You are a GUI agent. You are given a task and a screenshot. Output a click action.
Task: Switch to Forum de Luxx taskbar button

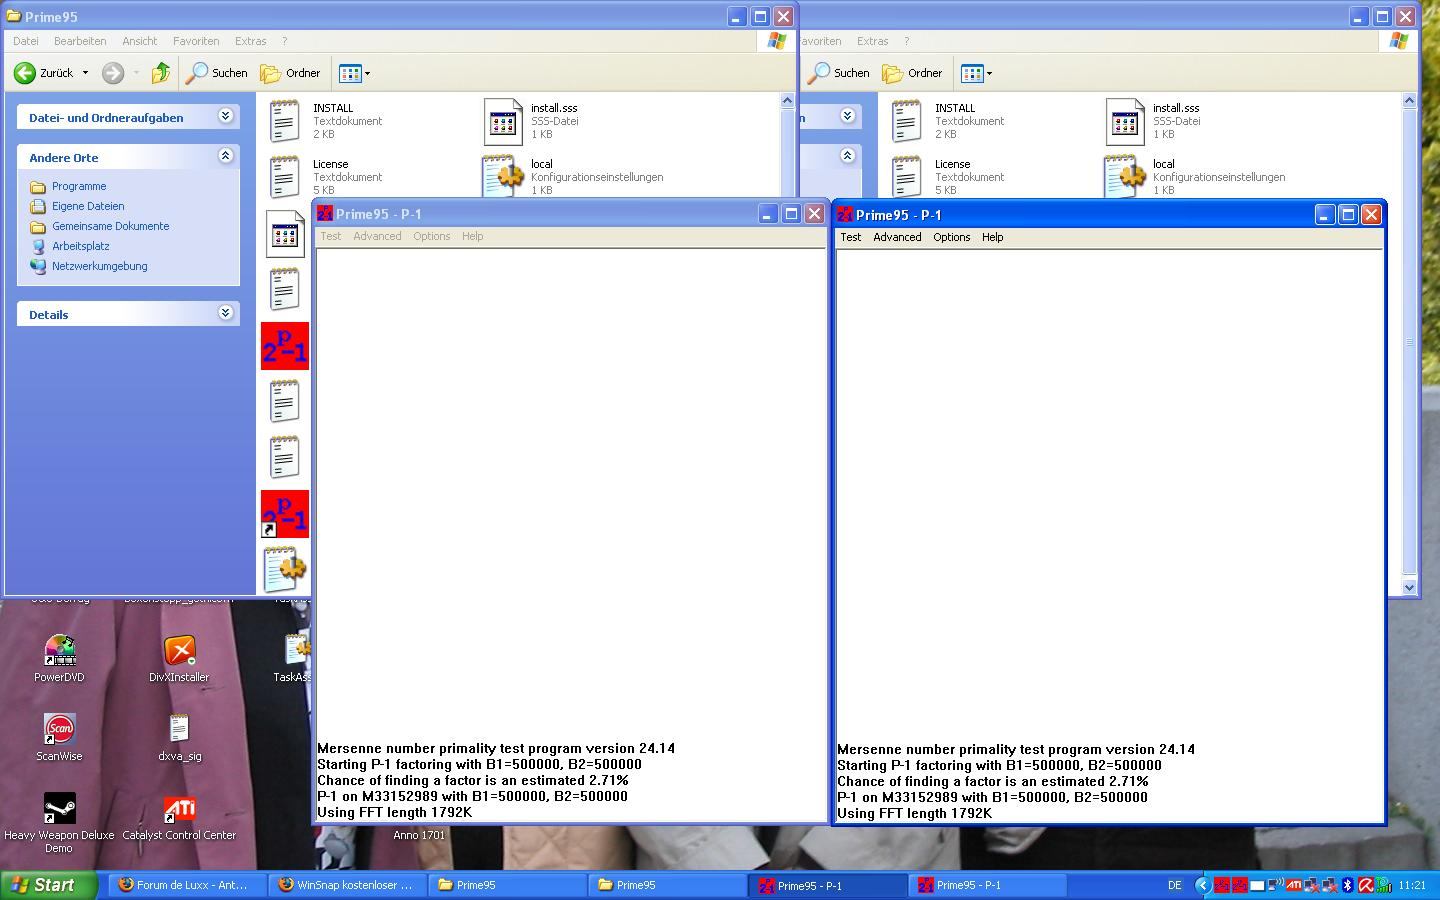click(187, 885)
